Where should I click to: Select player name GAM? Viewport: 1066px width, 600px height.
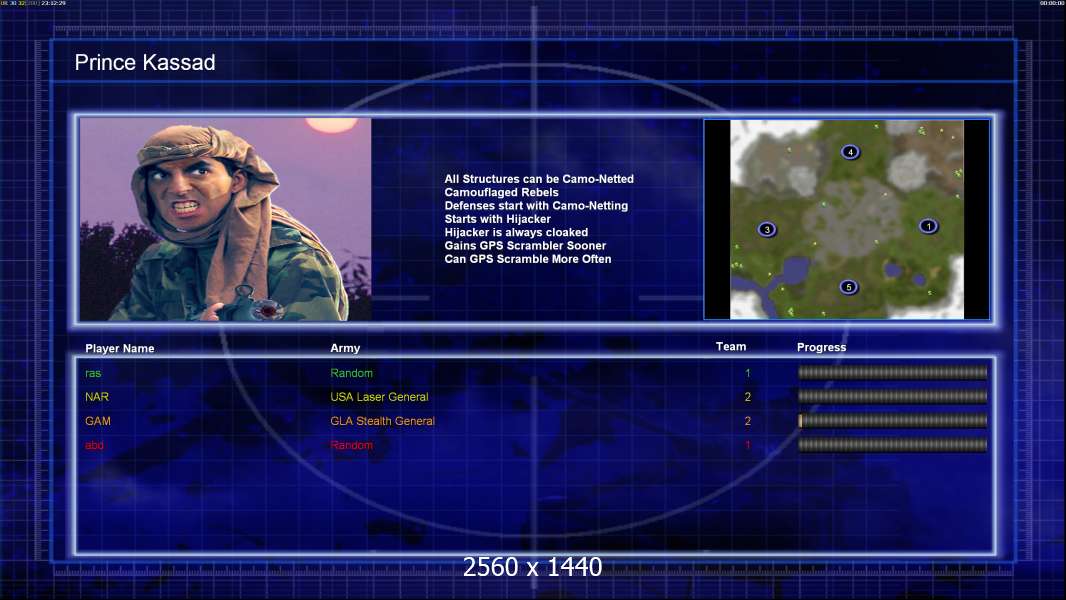(98, 421)
